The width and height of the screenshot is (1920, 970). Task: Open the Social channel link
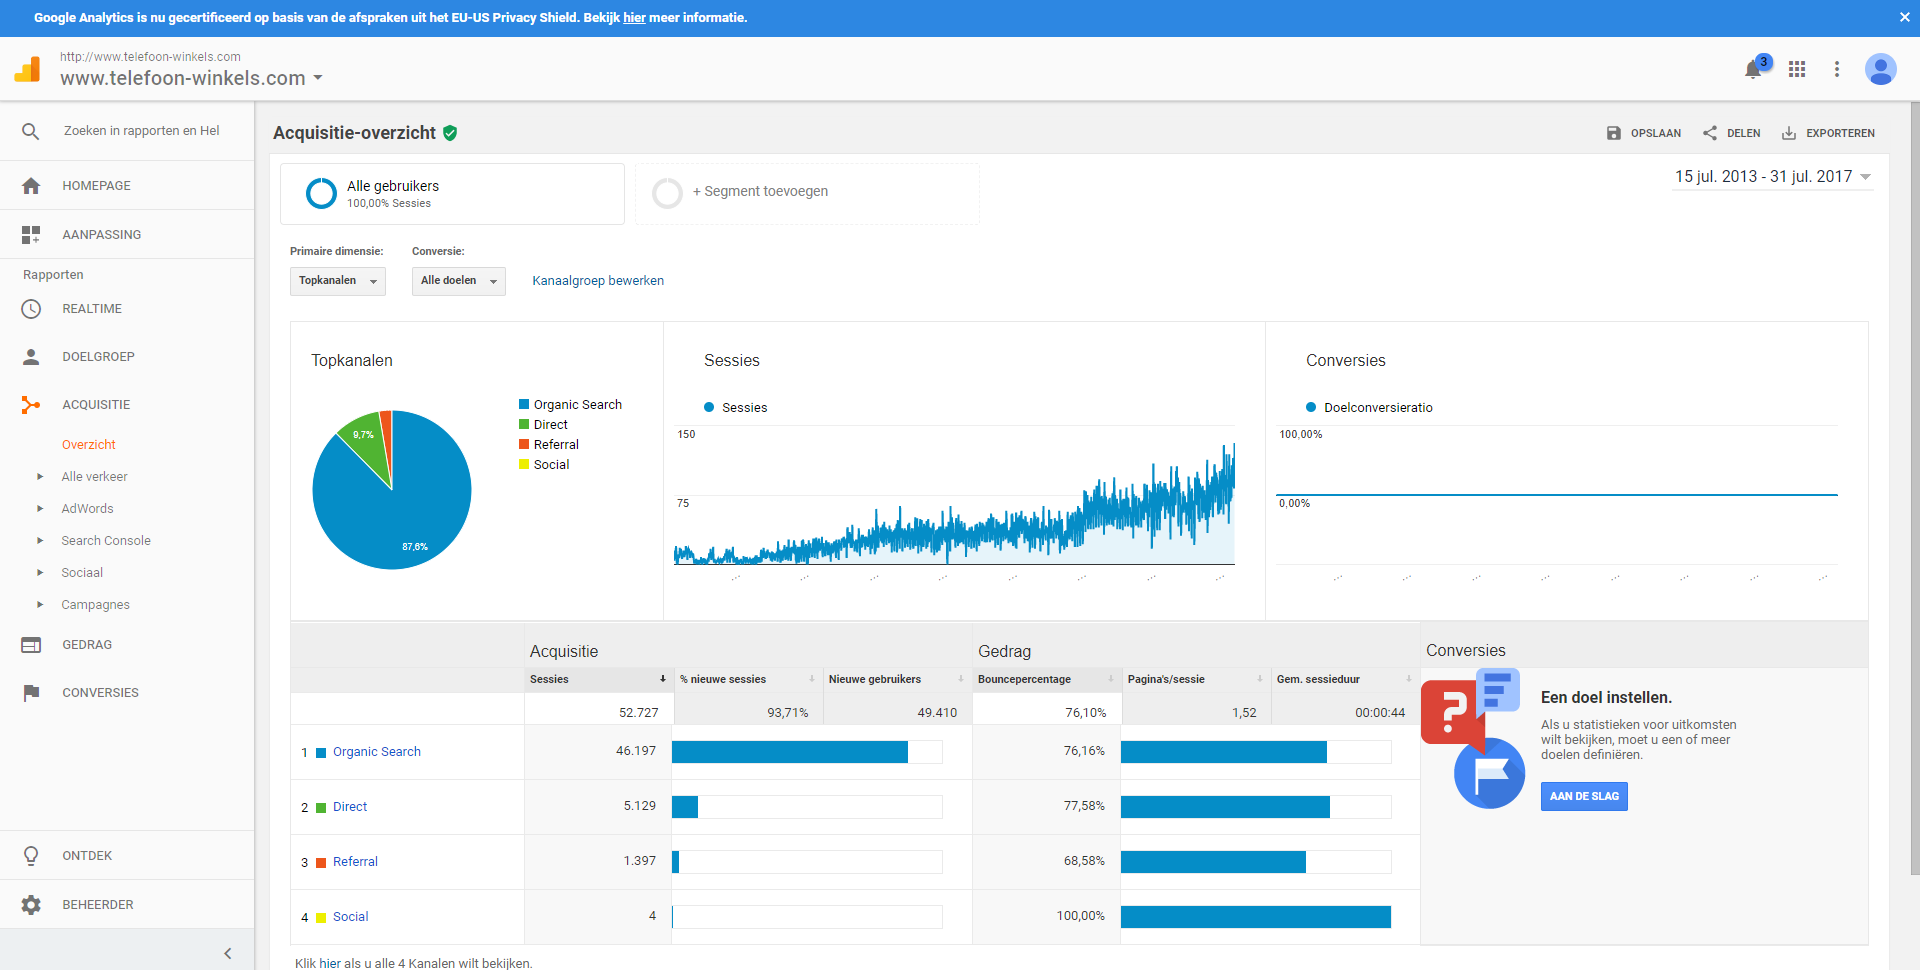350,917
